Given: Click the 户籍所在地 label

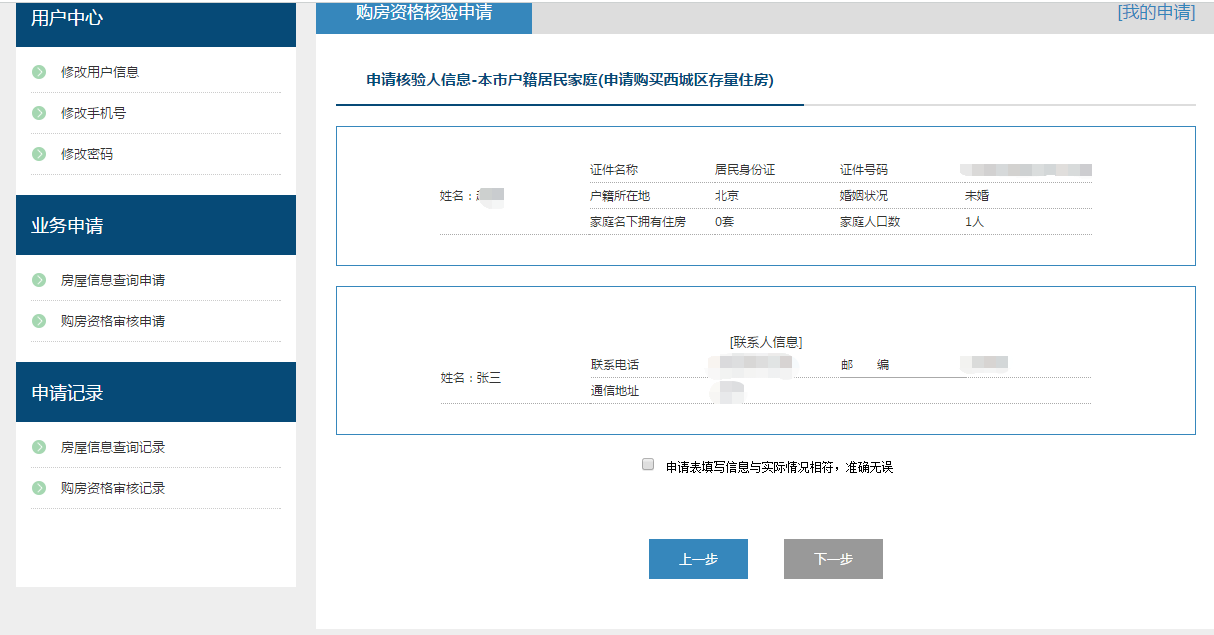Looking at the screenshot, I should point(620,196).
